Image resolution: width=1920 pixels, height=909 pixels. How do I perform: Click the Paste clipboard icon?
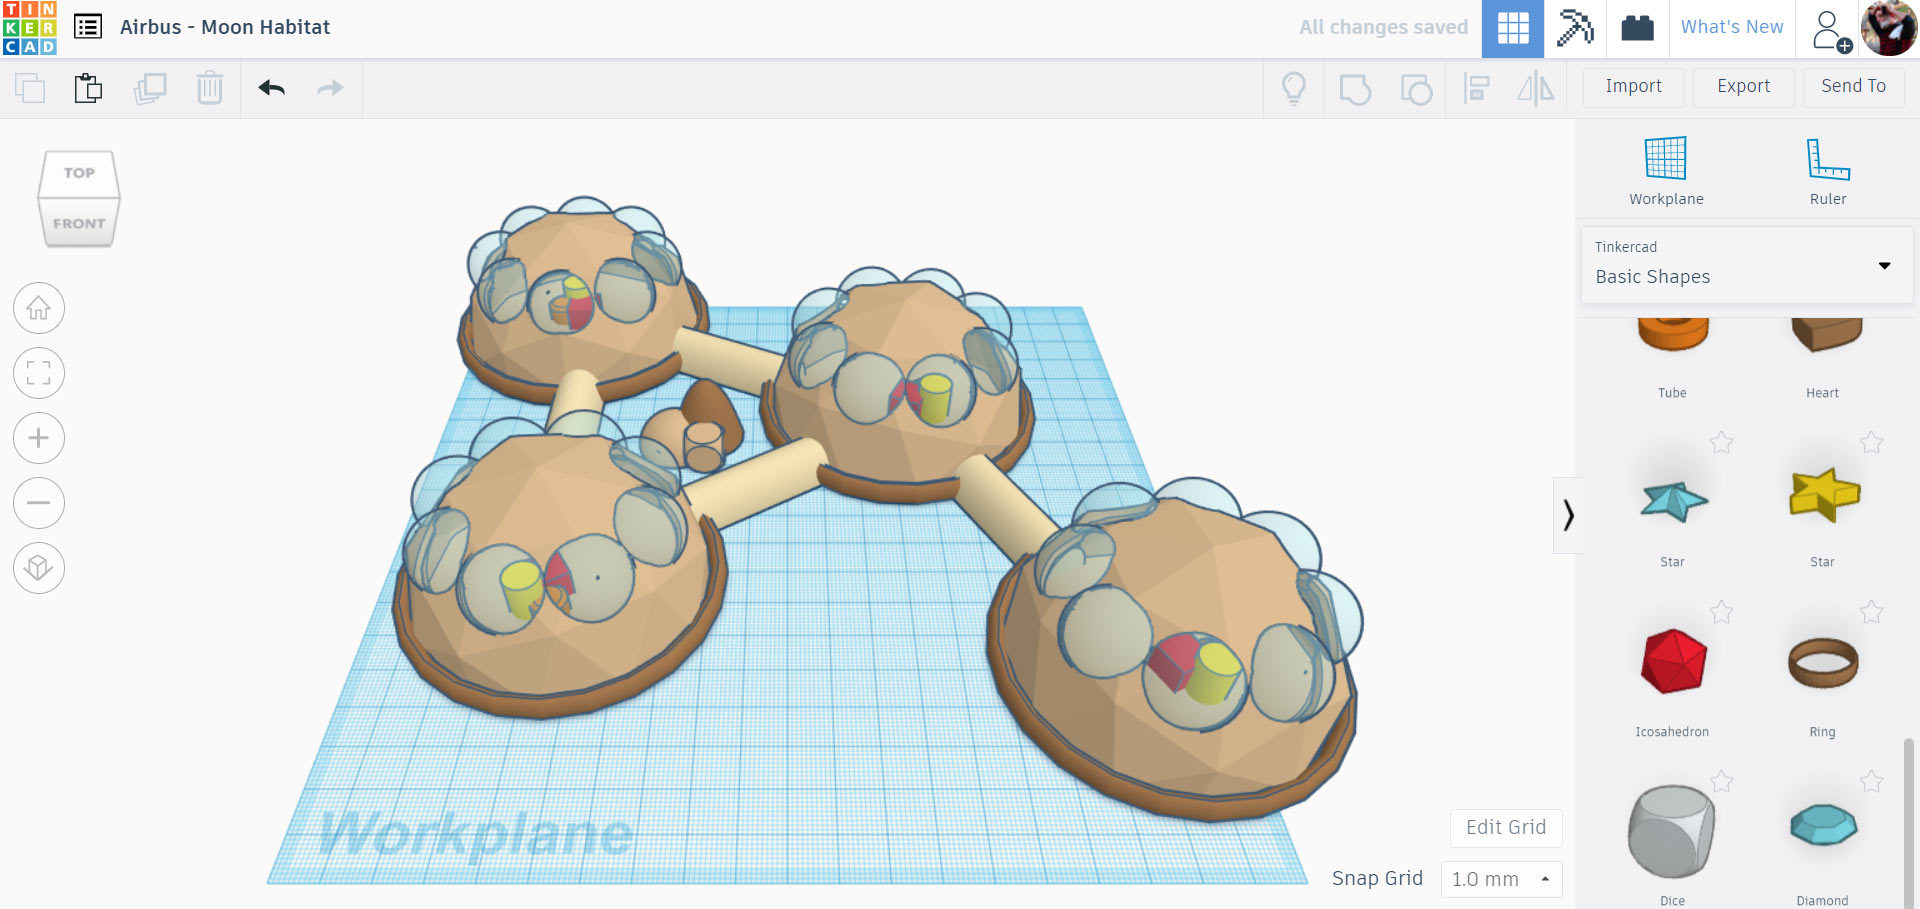[88, 88]
